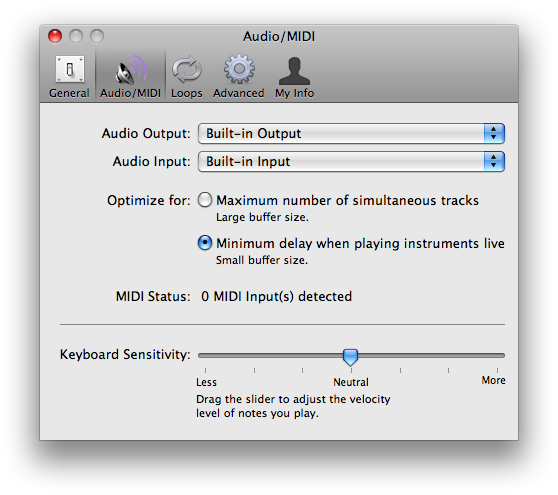The width and height of the screenshot is (558, 495).
Task: Click the 'Large buffer size.' description
Action: pyautogui.click(x=262, y=217)
